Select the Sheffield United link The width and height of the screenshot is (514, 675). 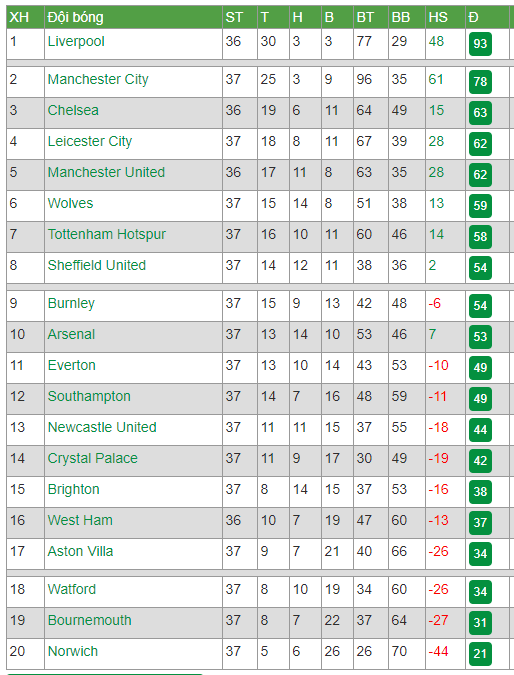pos(96,265)
